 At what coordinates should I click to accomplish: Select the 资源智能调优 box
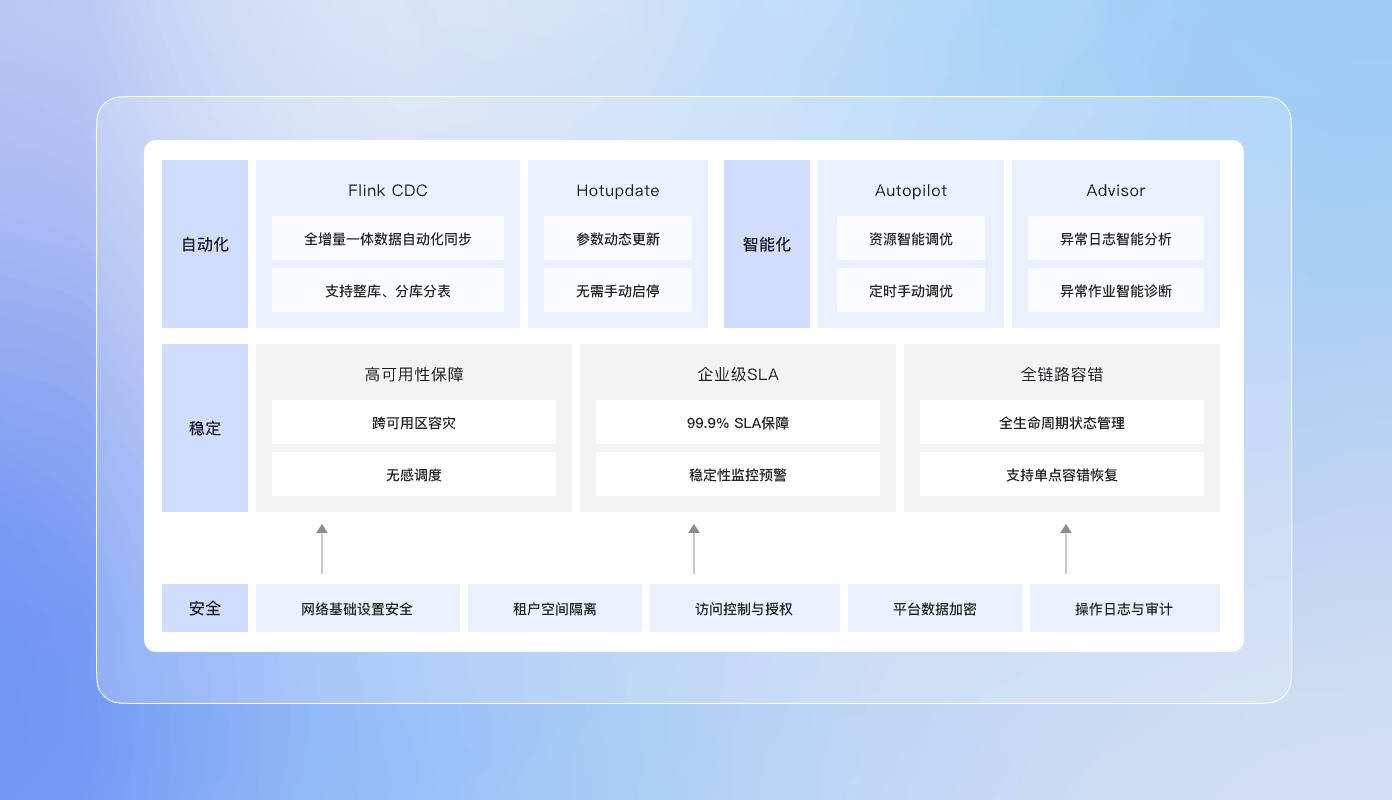[911, 239]
